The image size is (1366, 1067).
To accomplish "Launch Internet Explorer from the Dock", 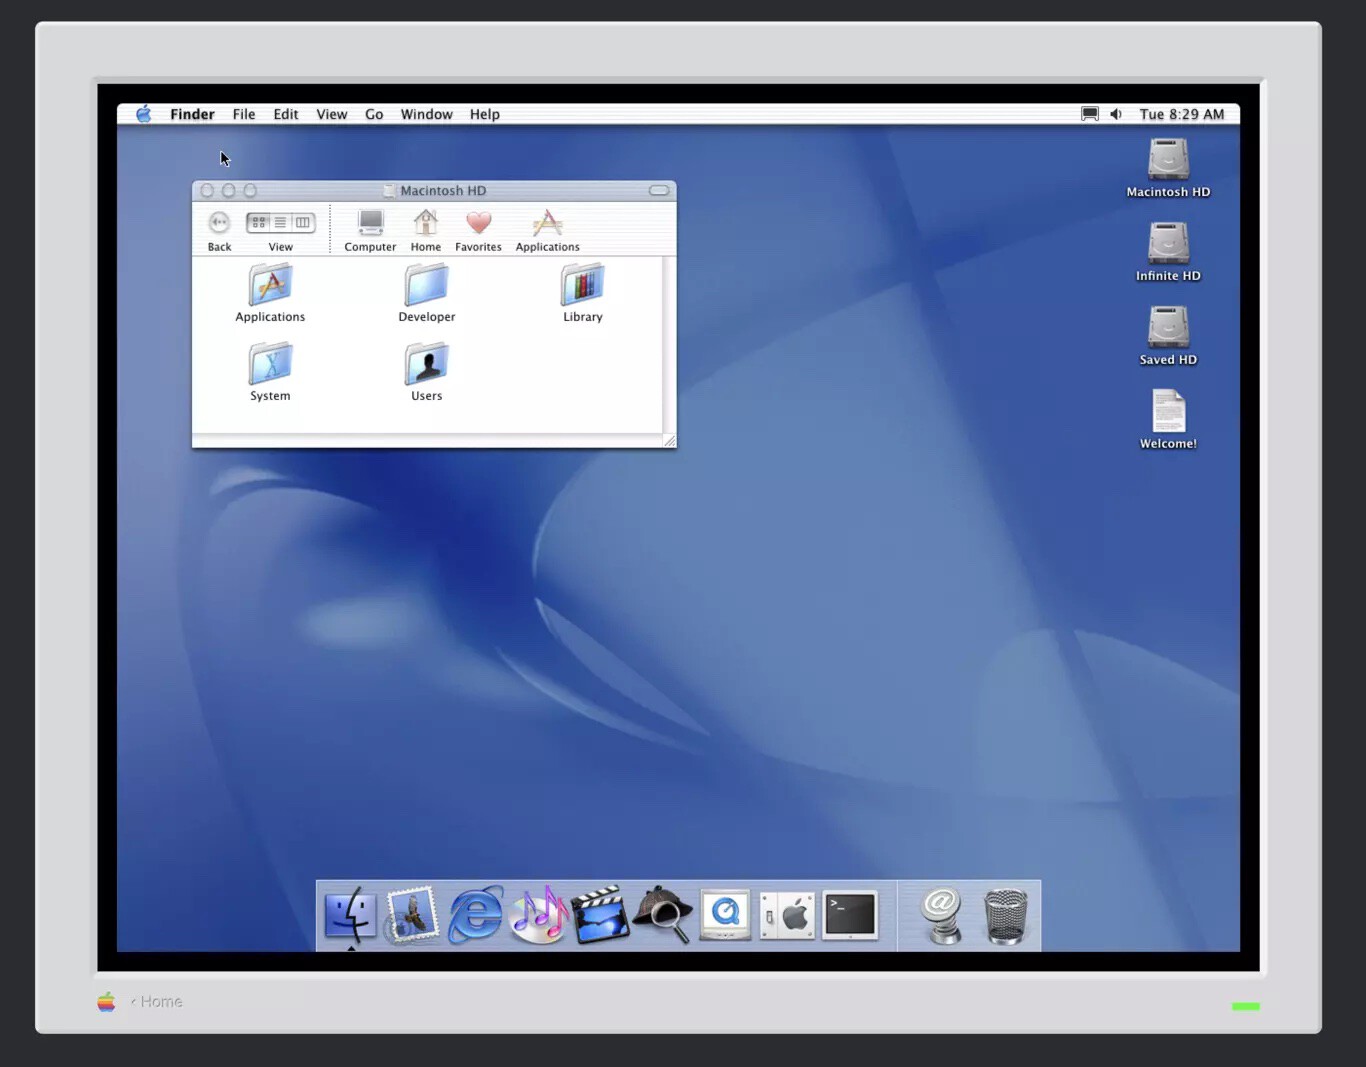I will pos(475,915).
